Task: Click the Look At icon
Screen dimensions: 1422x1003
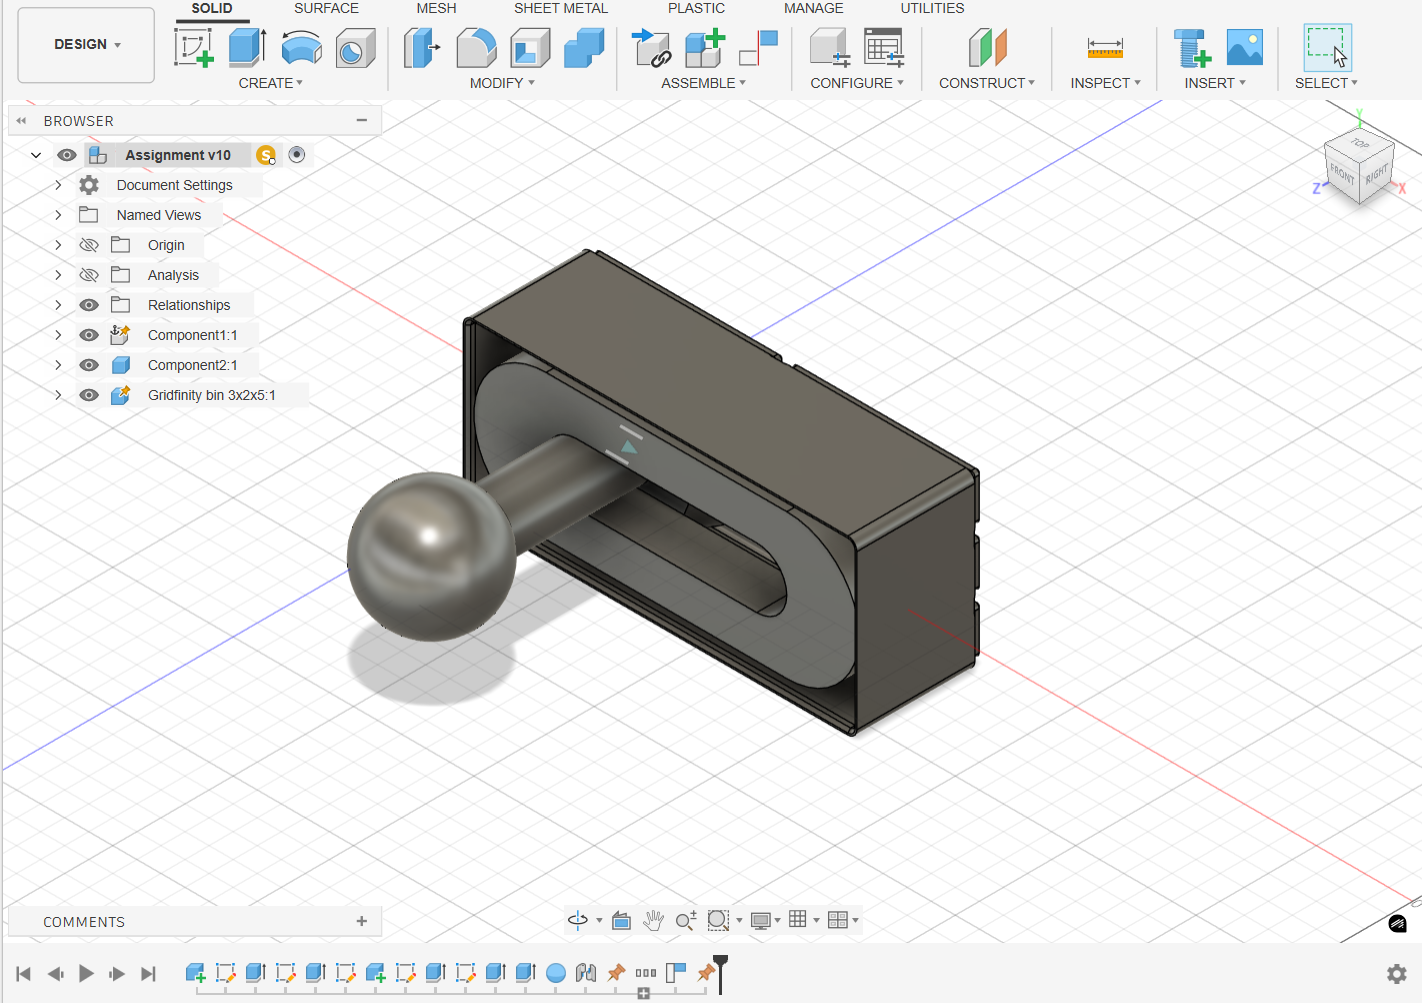Action: point(621,920)
